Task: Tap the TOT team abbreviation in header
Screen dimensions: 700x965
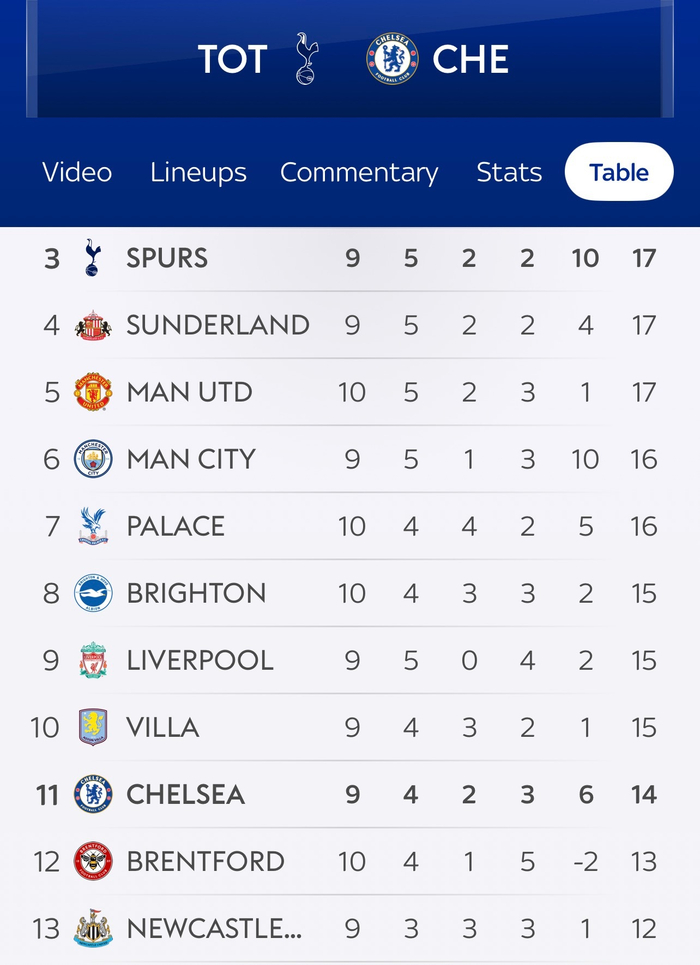Action: point(232,59)
